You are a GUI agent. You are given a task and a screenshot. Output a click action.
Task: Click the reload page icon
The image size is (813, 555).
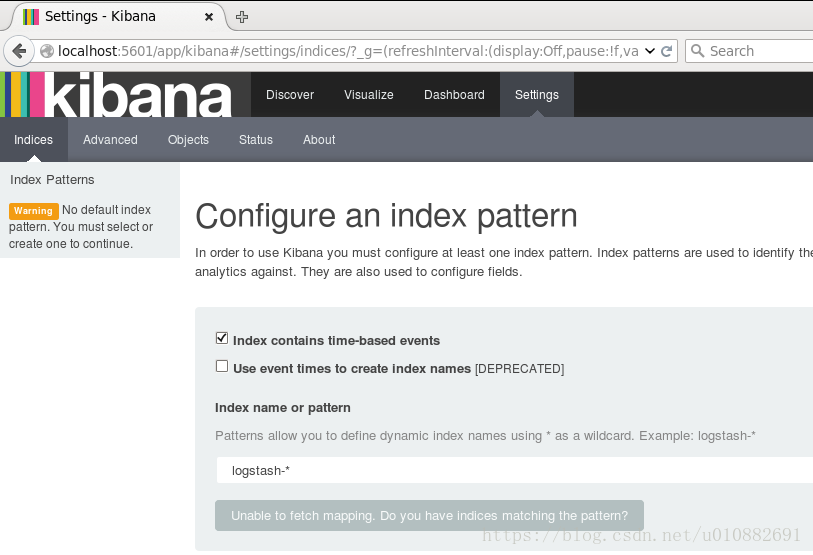click(x=667, y=51)
